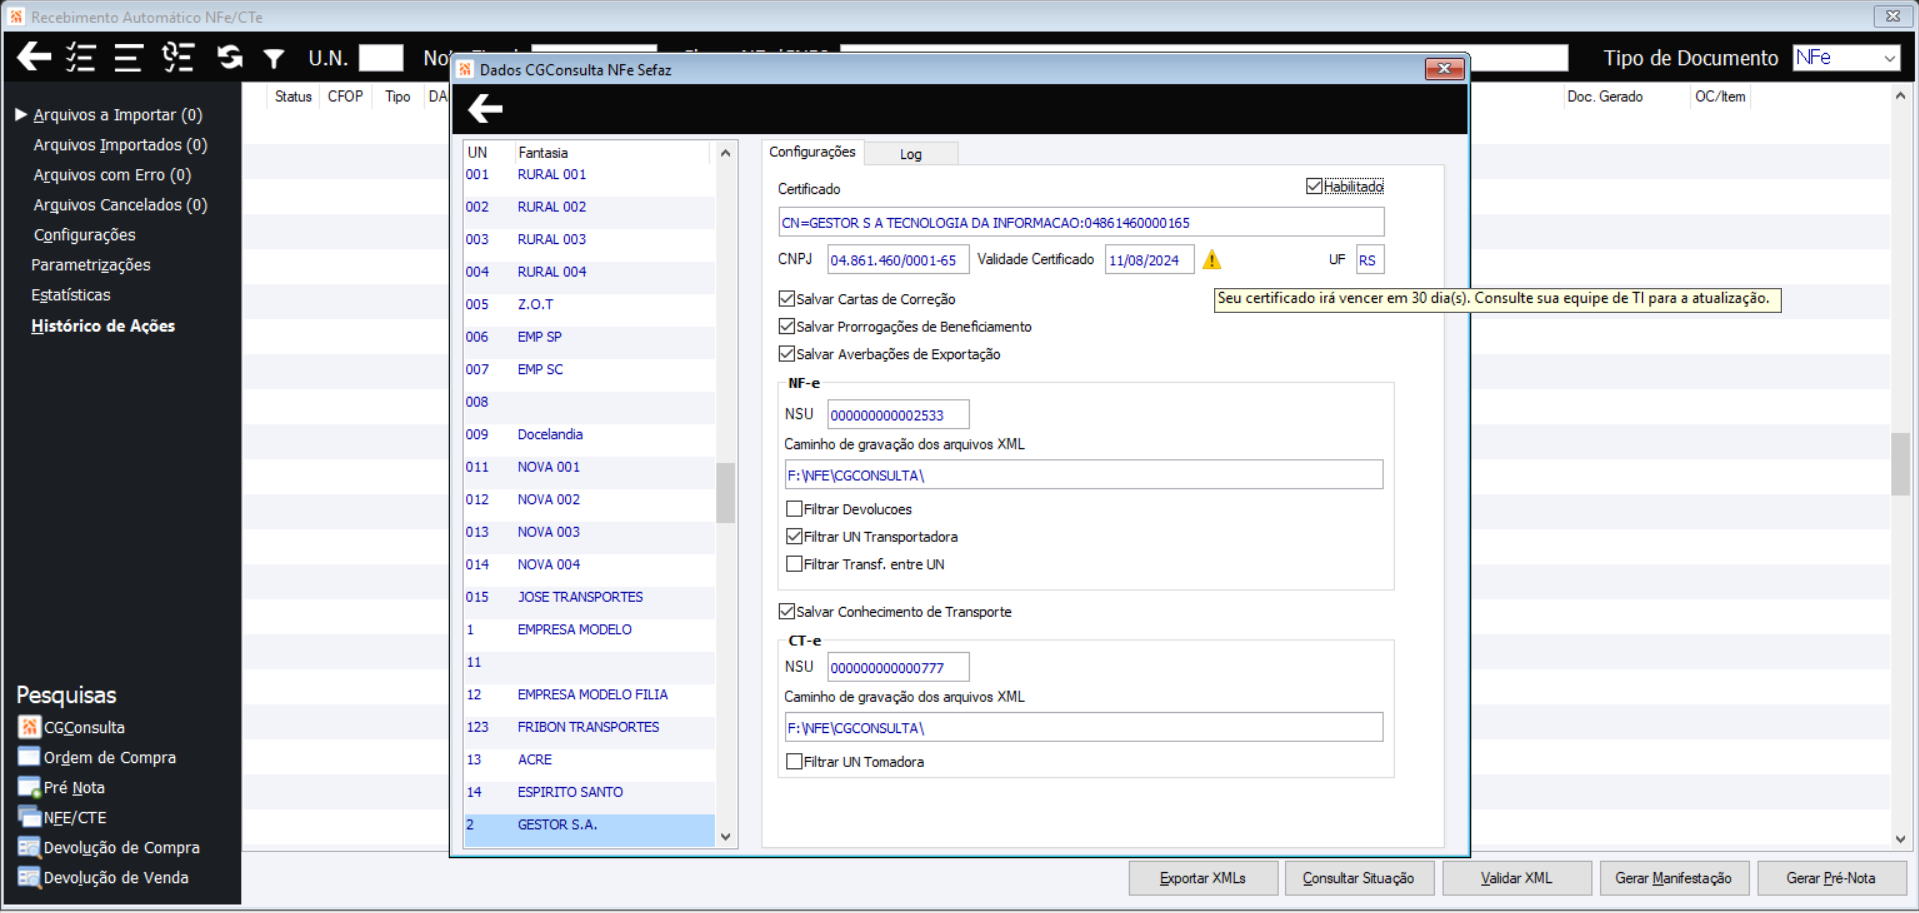This screenshot has height=913, width=1919.
Task: Click the funnel filter toolbar icon
Action: tap(274, 59)
